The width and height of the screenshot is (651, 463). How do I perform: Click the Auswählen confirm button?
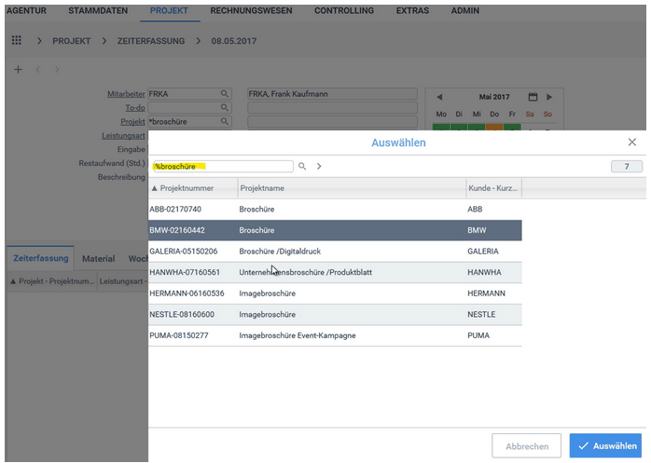click(x=605, y=446)
